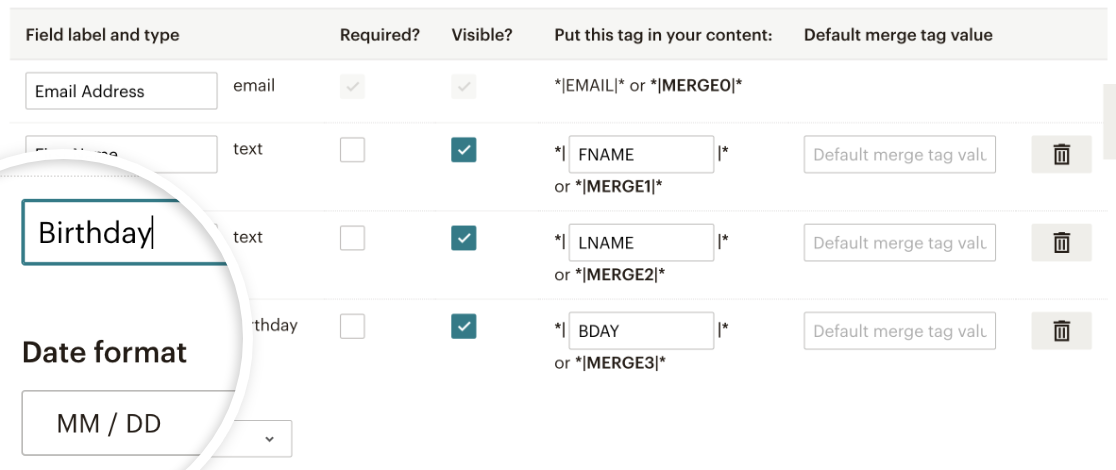Uncheck Visible checkbox for LNAME row

click(x=463, y=239)
